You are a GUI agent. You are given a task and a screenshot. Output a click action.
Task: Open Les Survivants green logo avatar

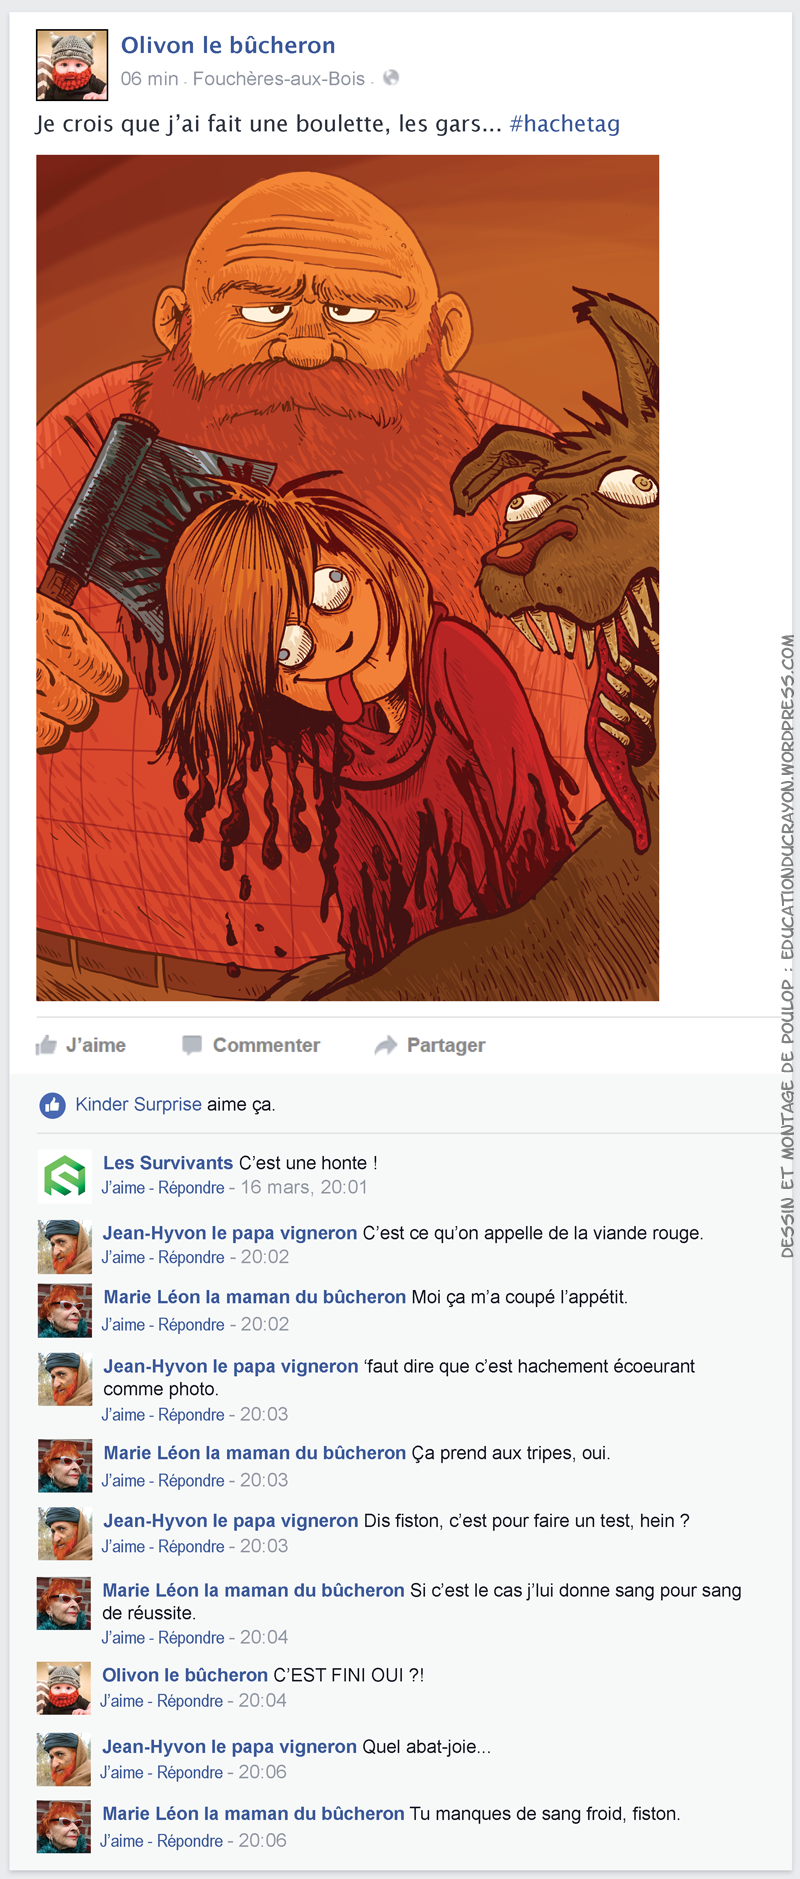pos(64,1175)
